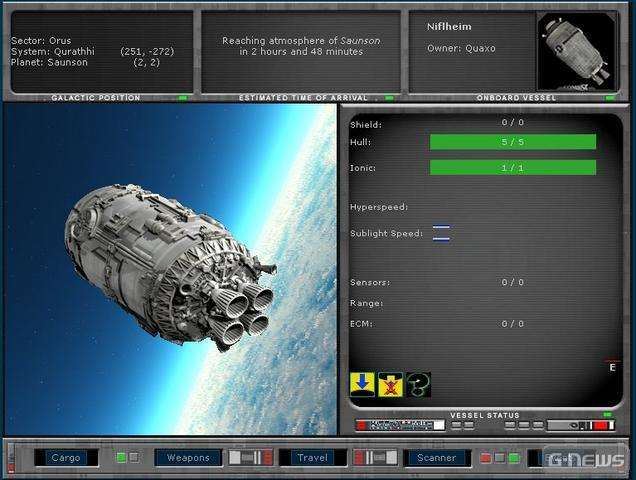Click the spaceship in the main view
636x480 pixels.
[170, 268]
